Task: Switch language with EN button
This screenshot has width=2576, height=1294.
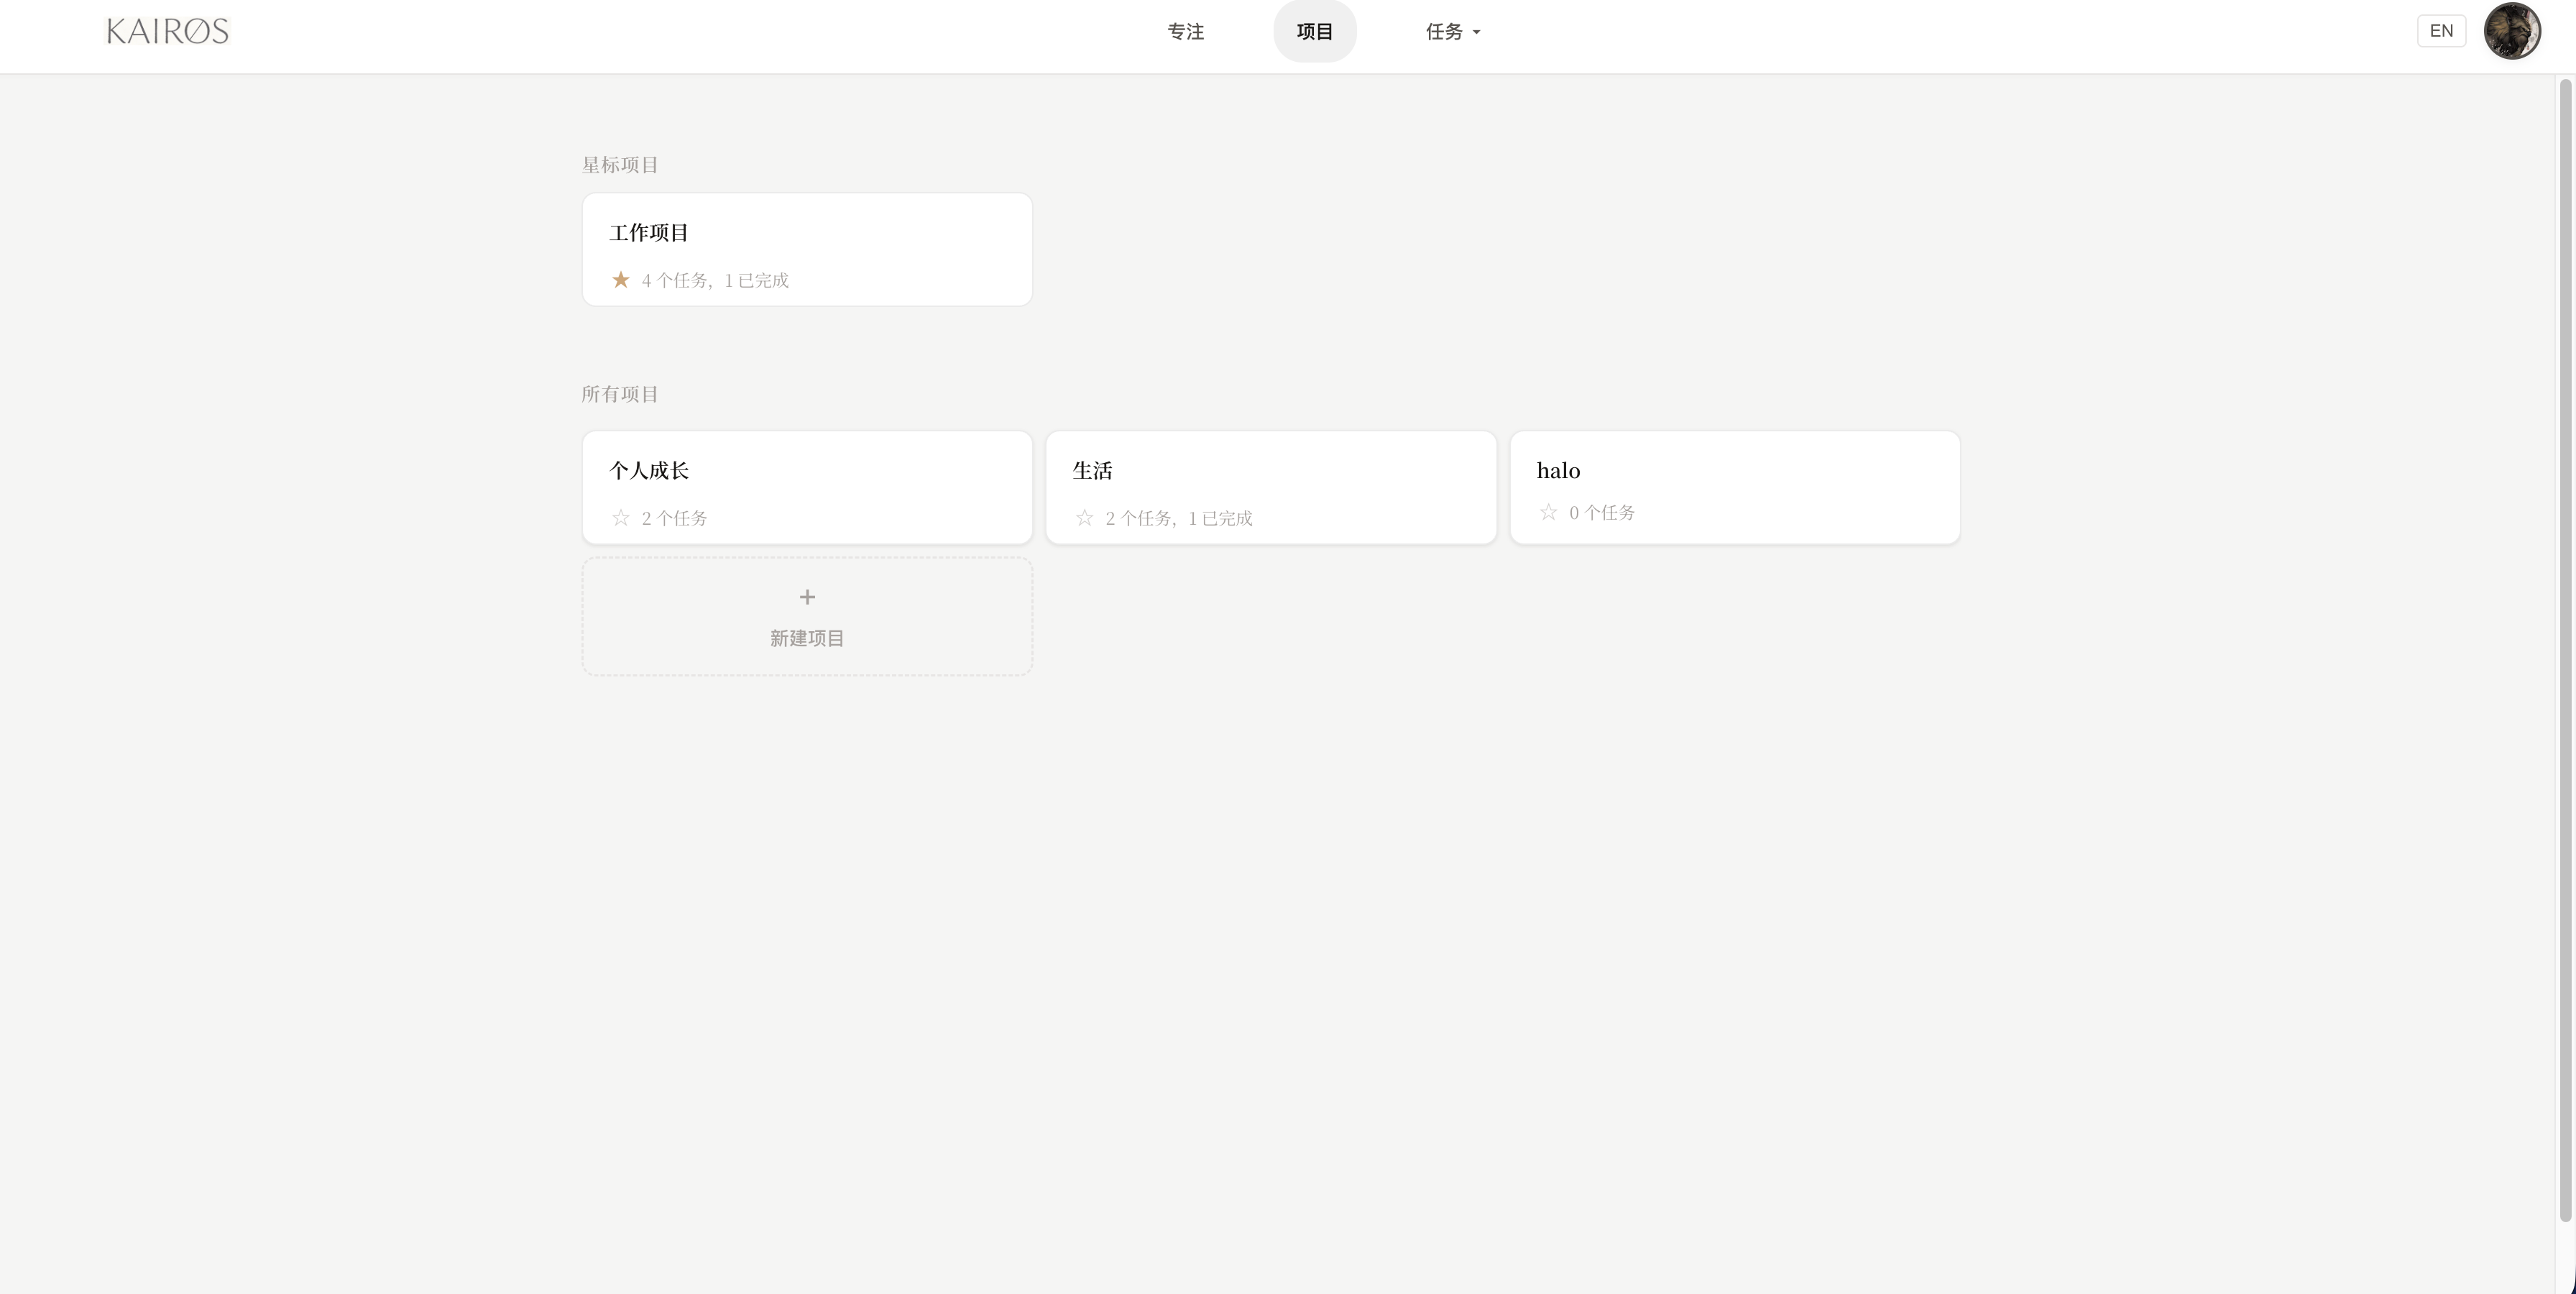Action: [x=2441, y=31]
